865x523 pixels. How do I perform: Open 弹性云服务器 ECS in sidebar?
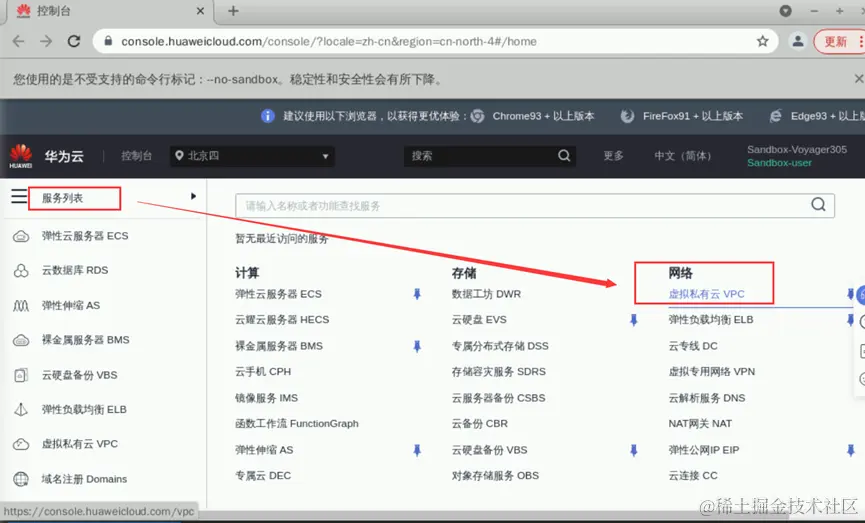coord(85,236)
